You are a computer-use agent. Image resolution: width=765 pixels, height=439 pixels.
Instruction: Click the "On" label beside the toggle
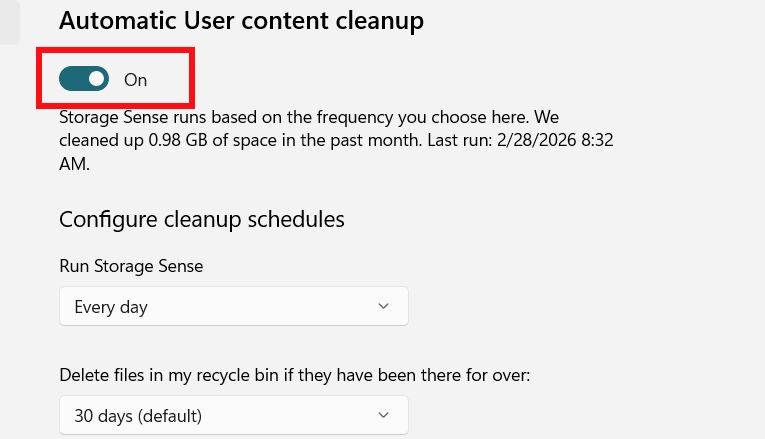pyautogui.click(x=135, y=79)
